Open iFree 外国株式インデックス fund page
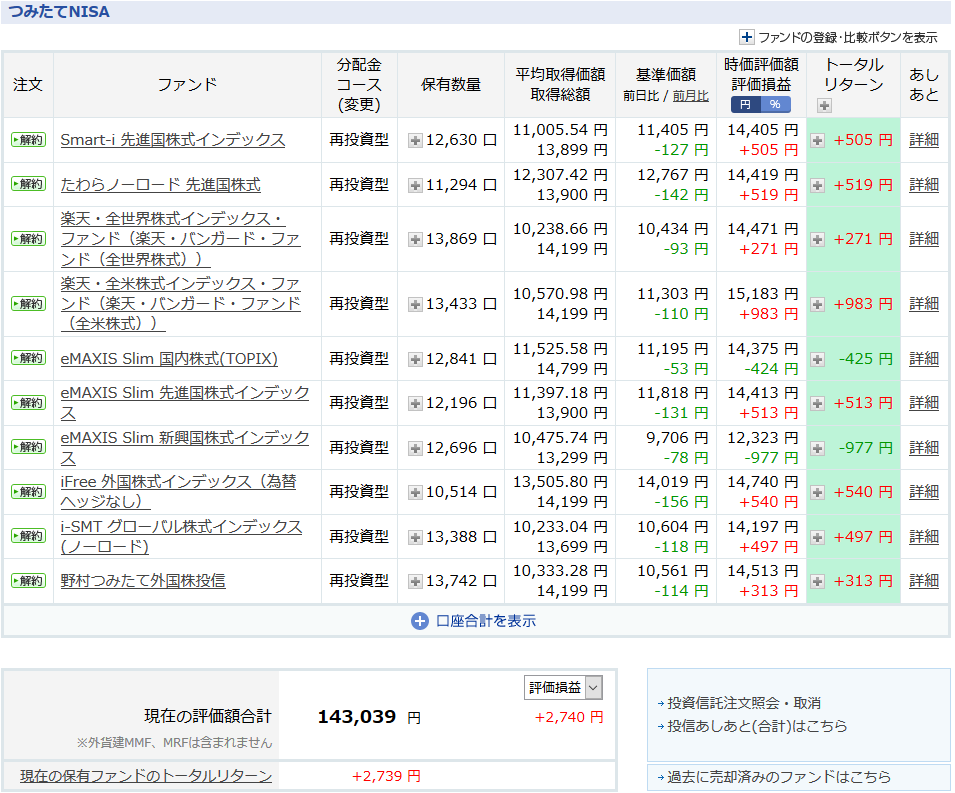 (178, 492)
